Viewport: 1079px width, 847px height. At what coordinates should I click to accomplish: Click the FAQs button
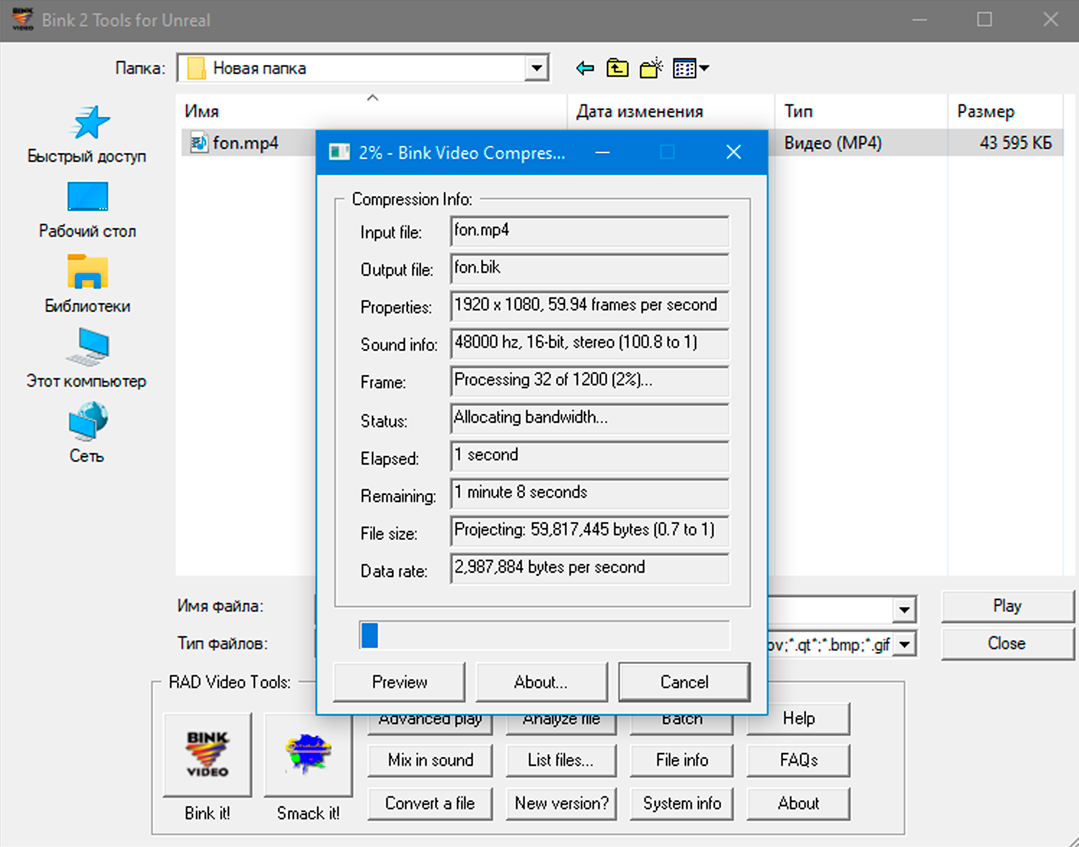pyautogui.click(x=798, y=760)
